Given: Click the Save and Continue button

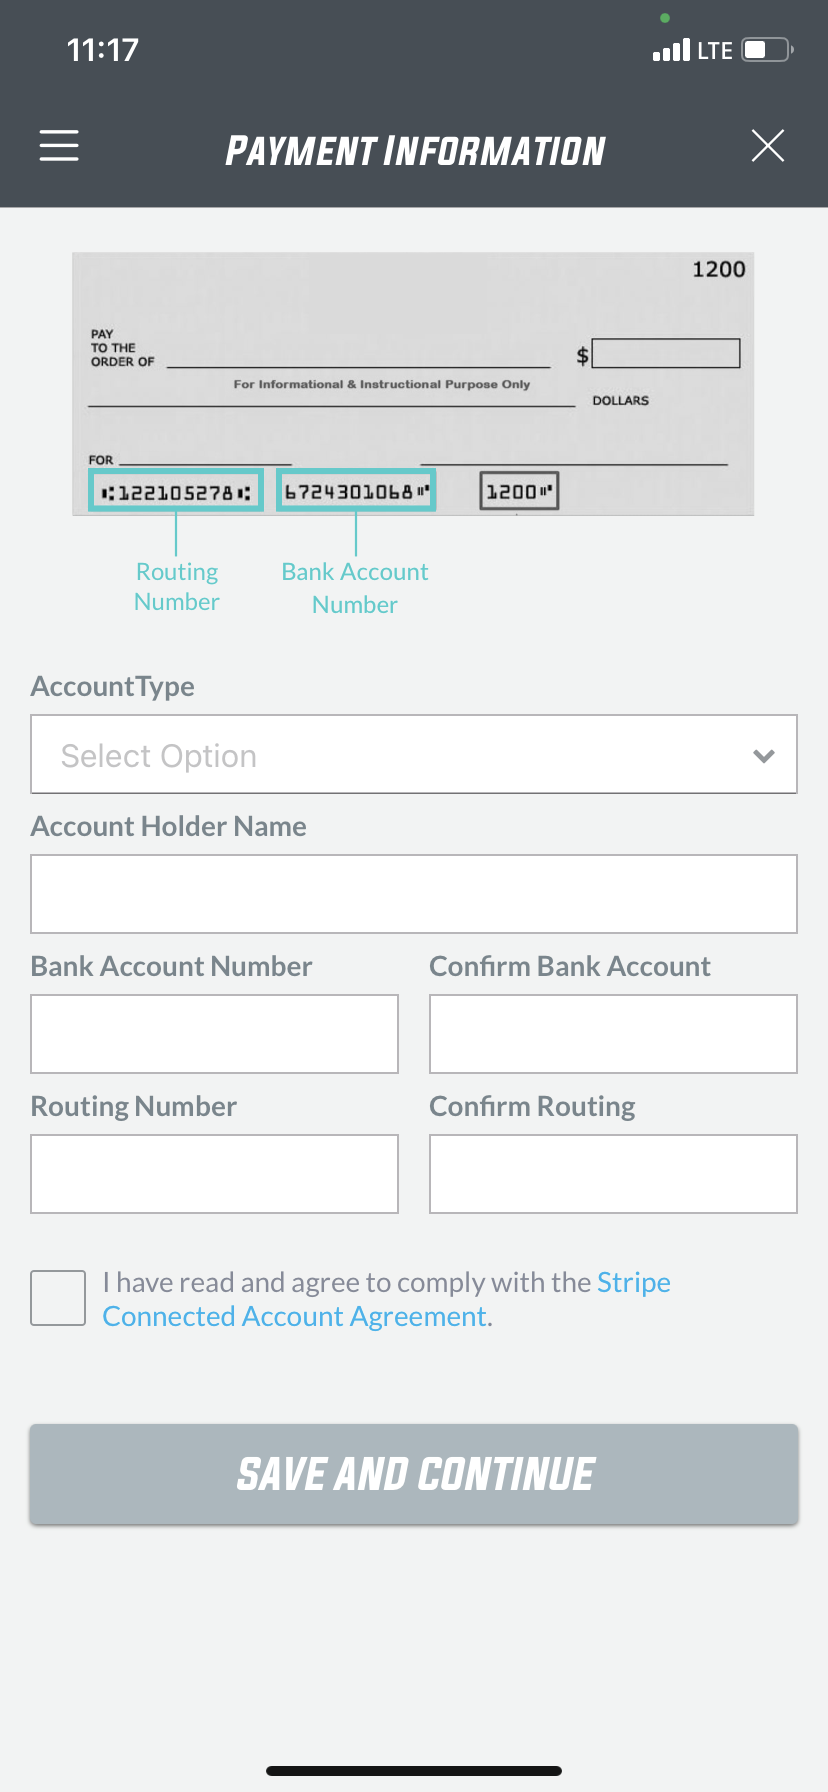Looking at the screenshot, I should 414,1474.
